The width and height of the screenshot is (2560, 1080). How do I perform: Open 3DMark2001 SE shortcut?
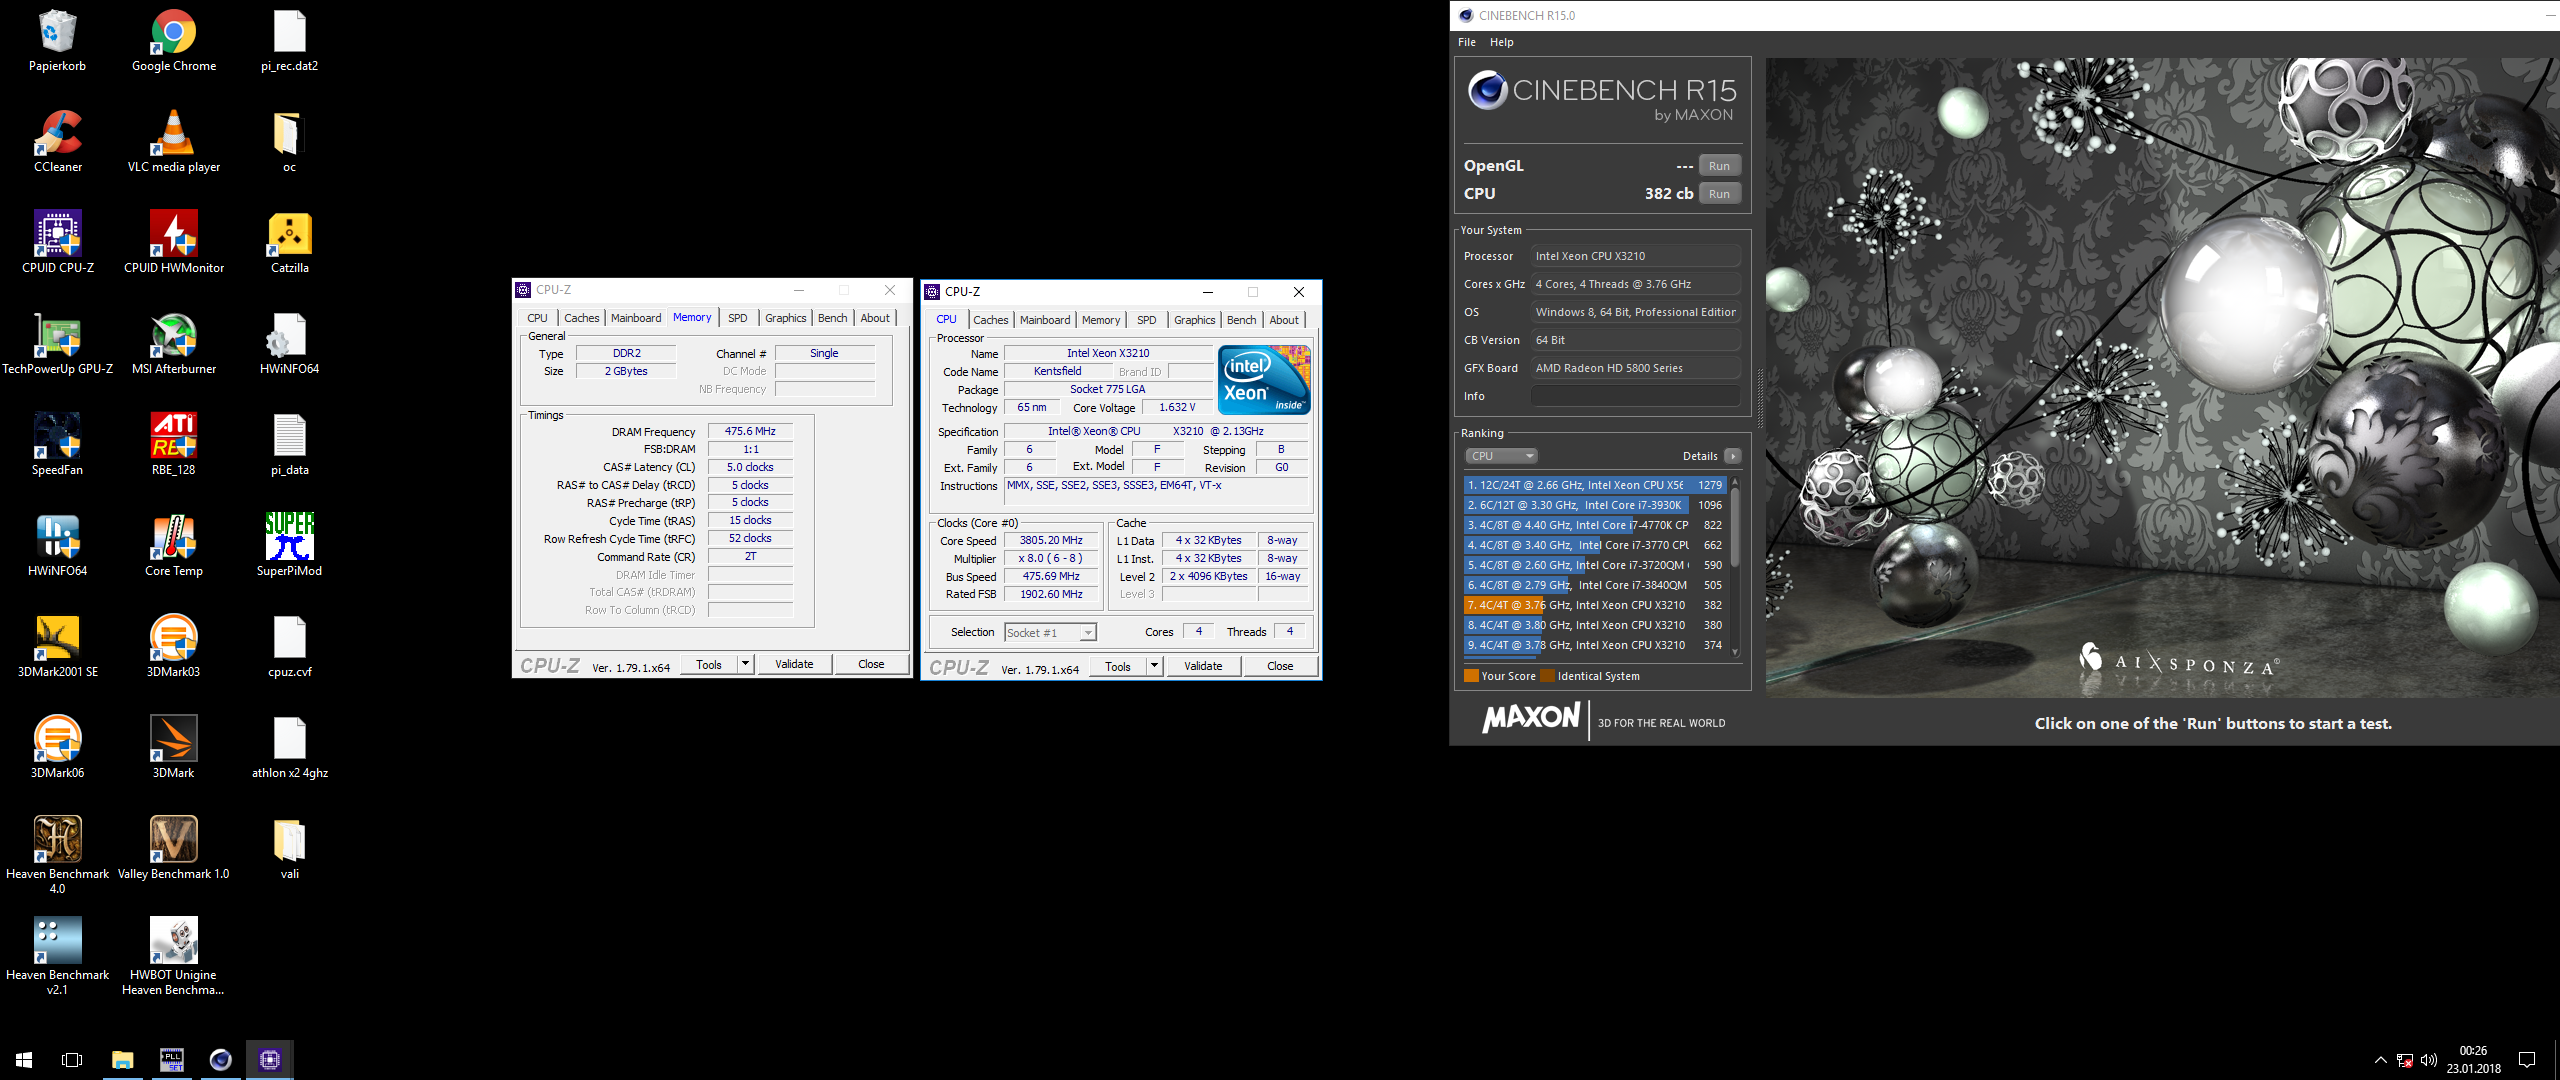[57, 646]
